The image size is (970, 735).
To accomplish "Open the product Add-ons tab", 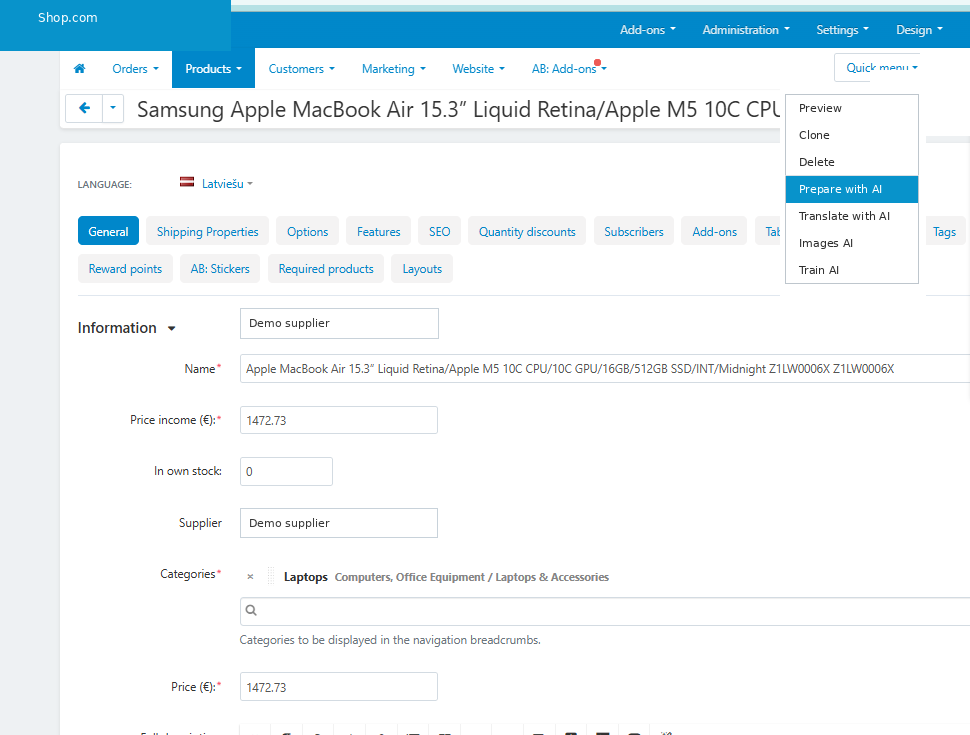I will 715,231.
